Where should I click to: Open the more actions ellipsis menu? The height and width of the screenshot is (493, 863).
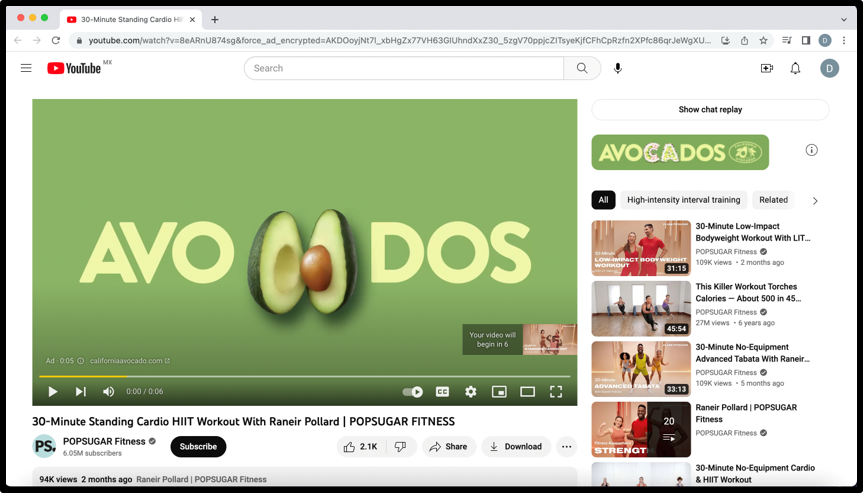566,447
